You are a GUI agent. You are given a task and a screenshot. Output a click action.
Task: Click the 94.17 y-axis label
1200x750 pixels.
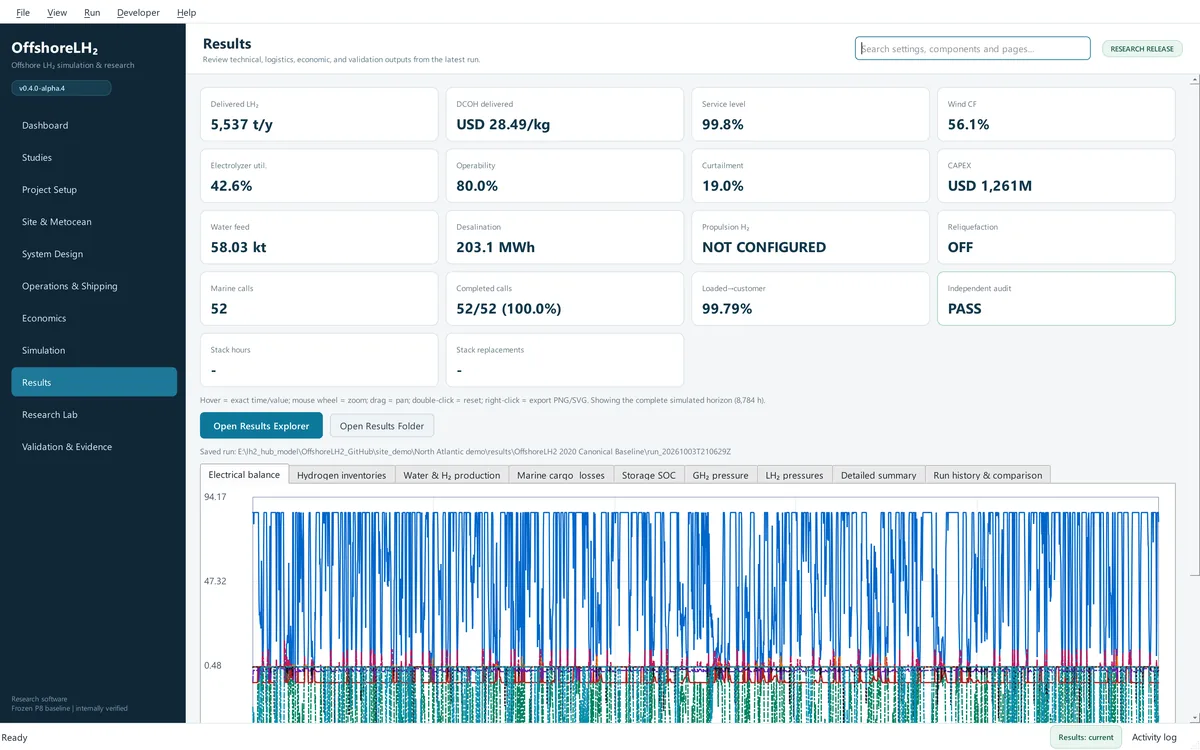point(215,497)
